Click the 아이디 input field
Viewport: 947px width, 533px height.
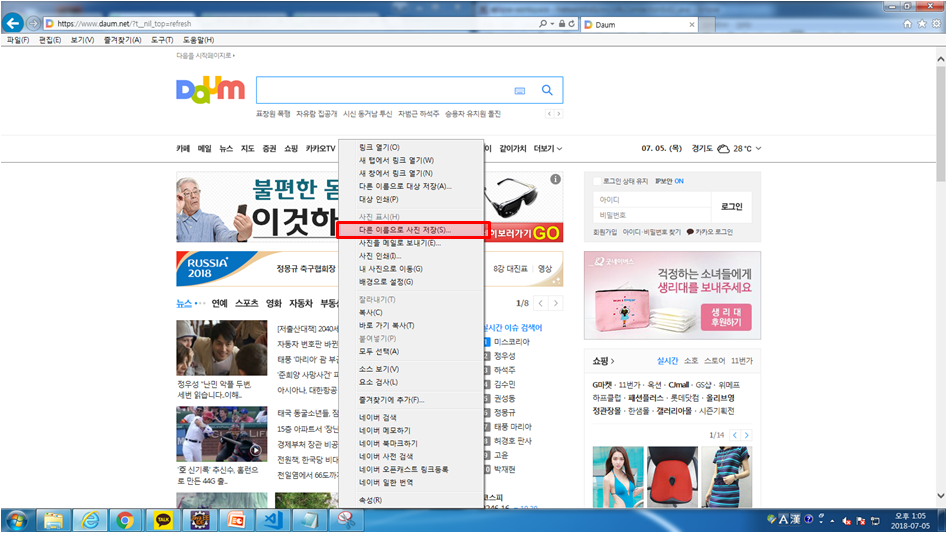tap(652, 200)
